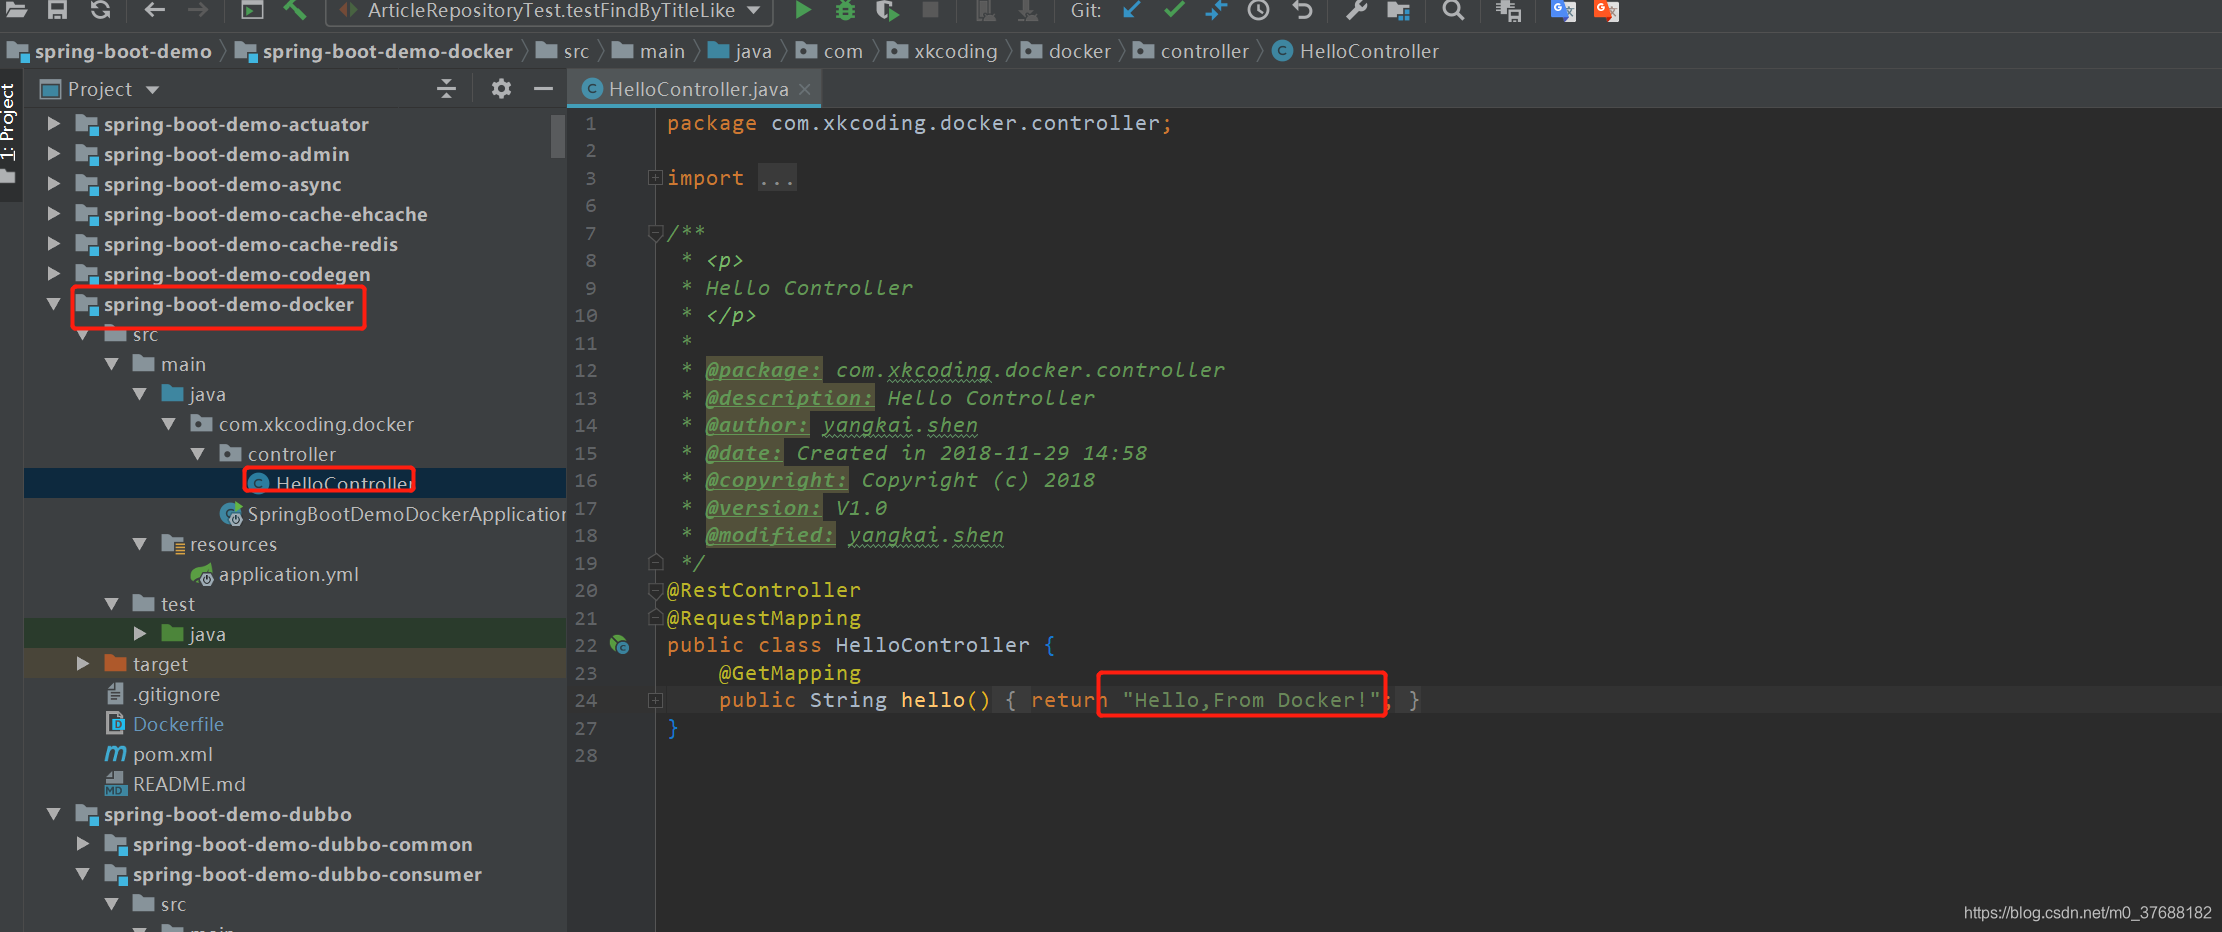Navigate back with the left arrow
The image size is (2222, 932).
154,10
